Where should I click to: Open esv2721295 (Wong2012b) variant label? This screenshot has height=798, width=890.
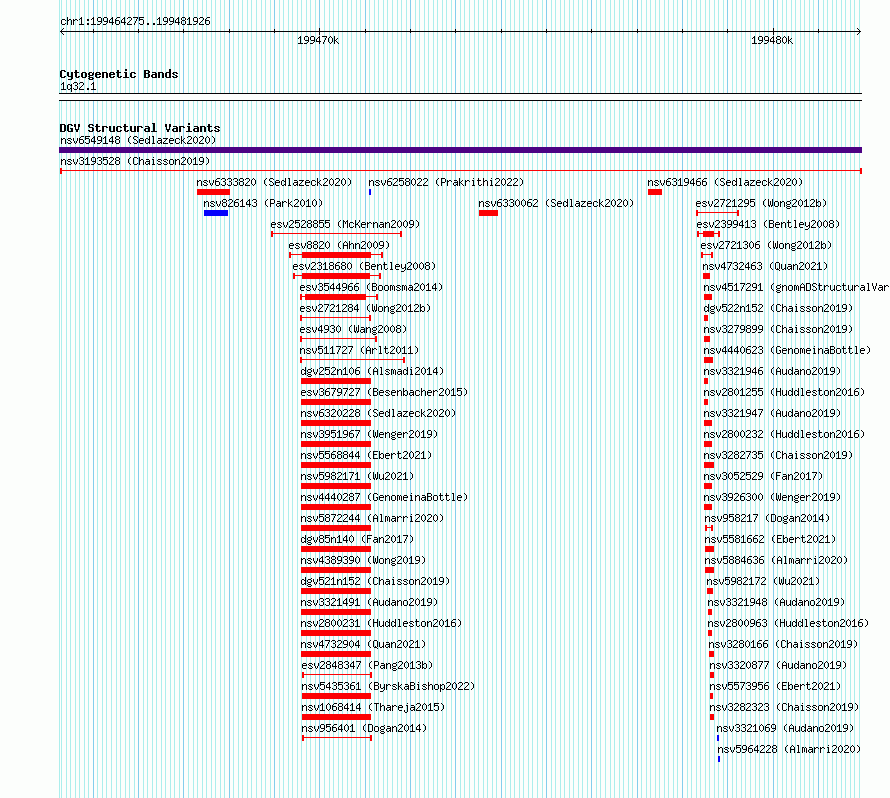point(761,203)
